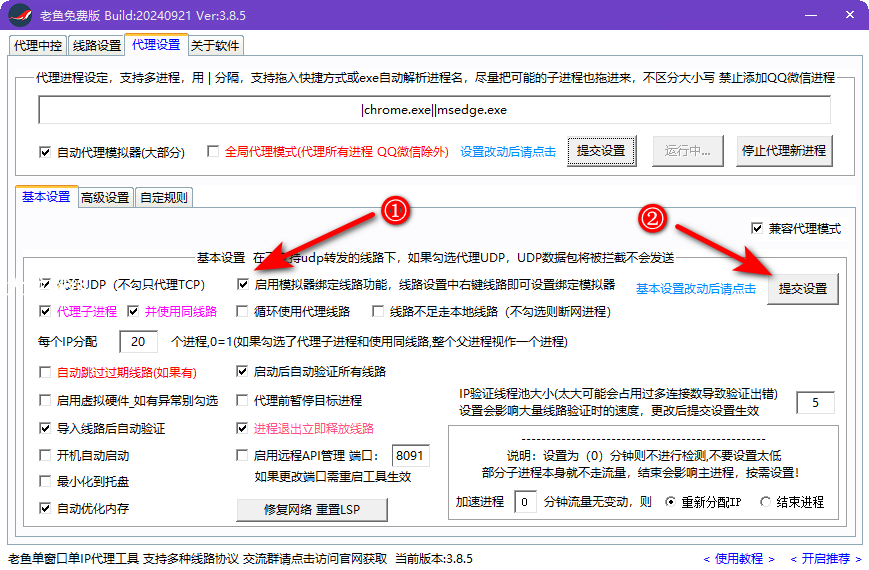869x570 pixels.
Task: Click 停止代理新进程 button
Action: (x=783, y=151)
